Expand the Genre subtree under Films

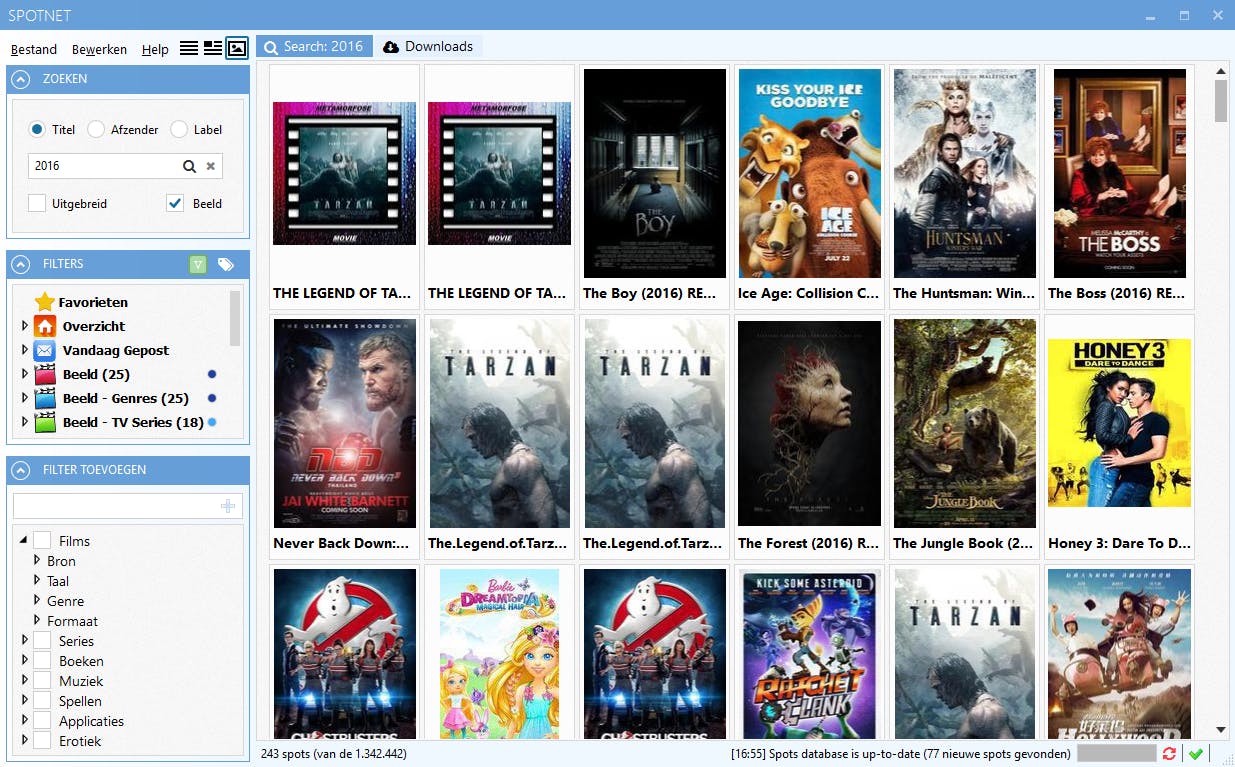[x=37, y=601]
